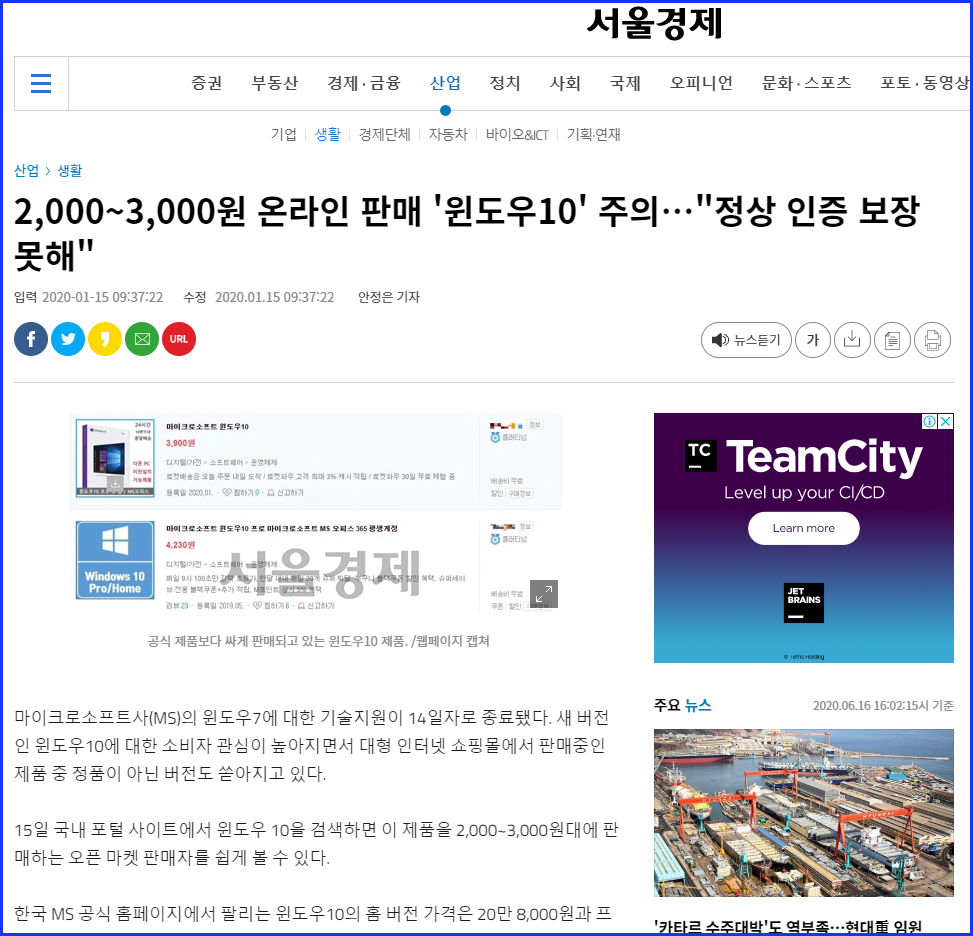Click the 입력 2020-01-15 timestamp
Viewport: 973px width, 936px height.
click(89, 297)
